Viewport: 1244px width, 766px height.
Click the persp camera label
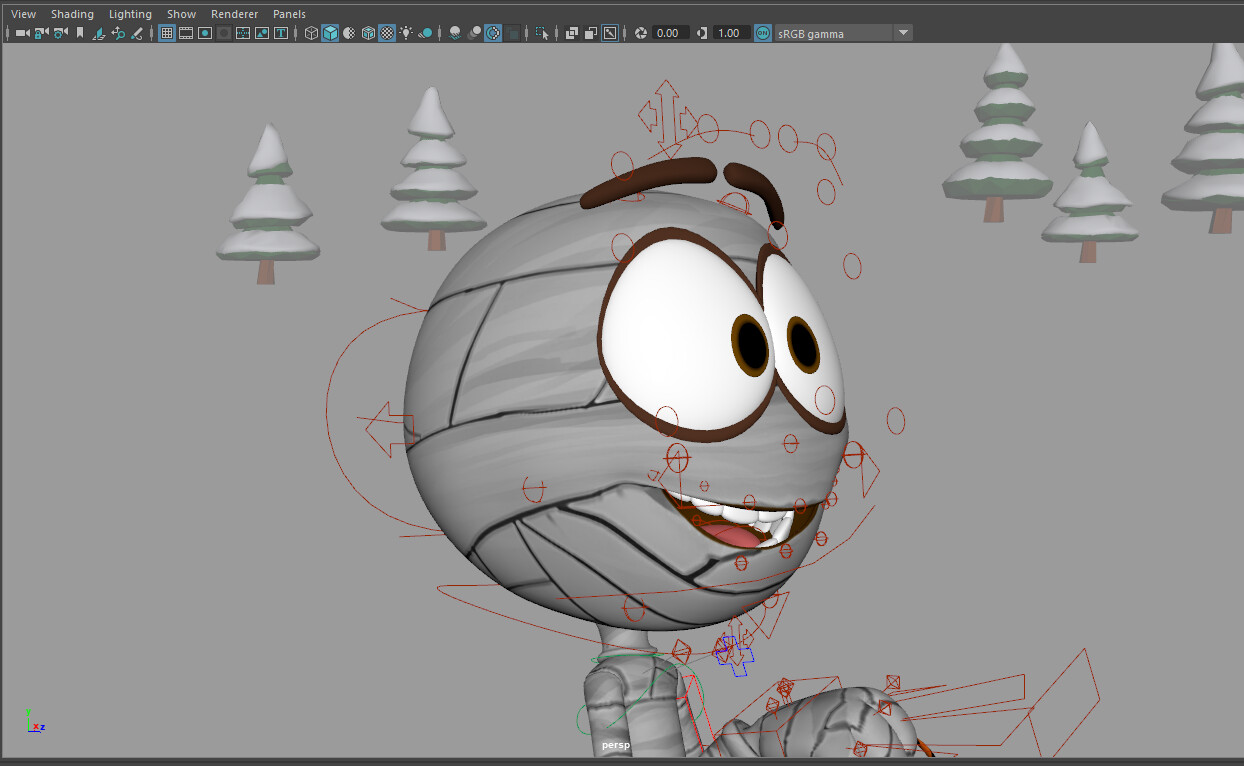click(x=616, y=744)
